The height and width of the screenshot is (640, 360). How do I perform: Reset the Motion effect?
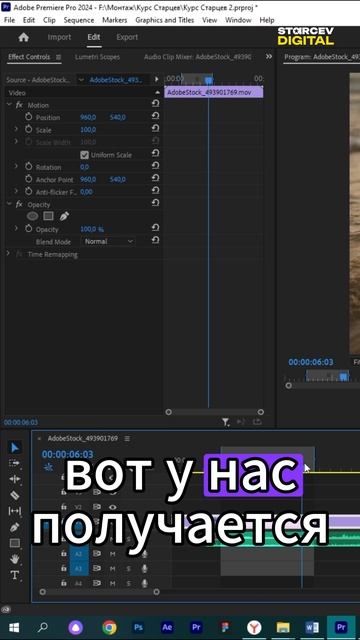coord(155,104)
